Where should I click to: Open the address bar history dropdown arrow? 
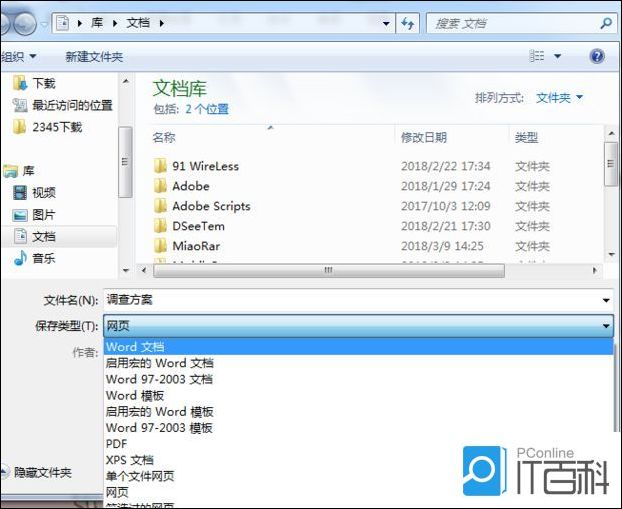pyautogui.click(x=386, y=24)
